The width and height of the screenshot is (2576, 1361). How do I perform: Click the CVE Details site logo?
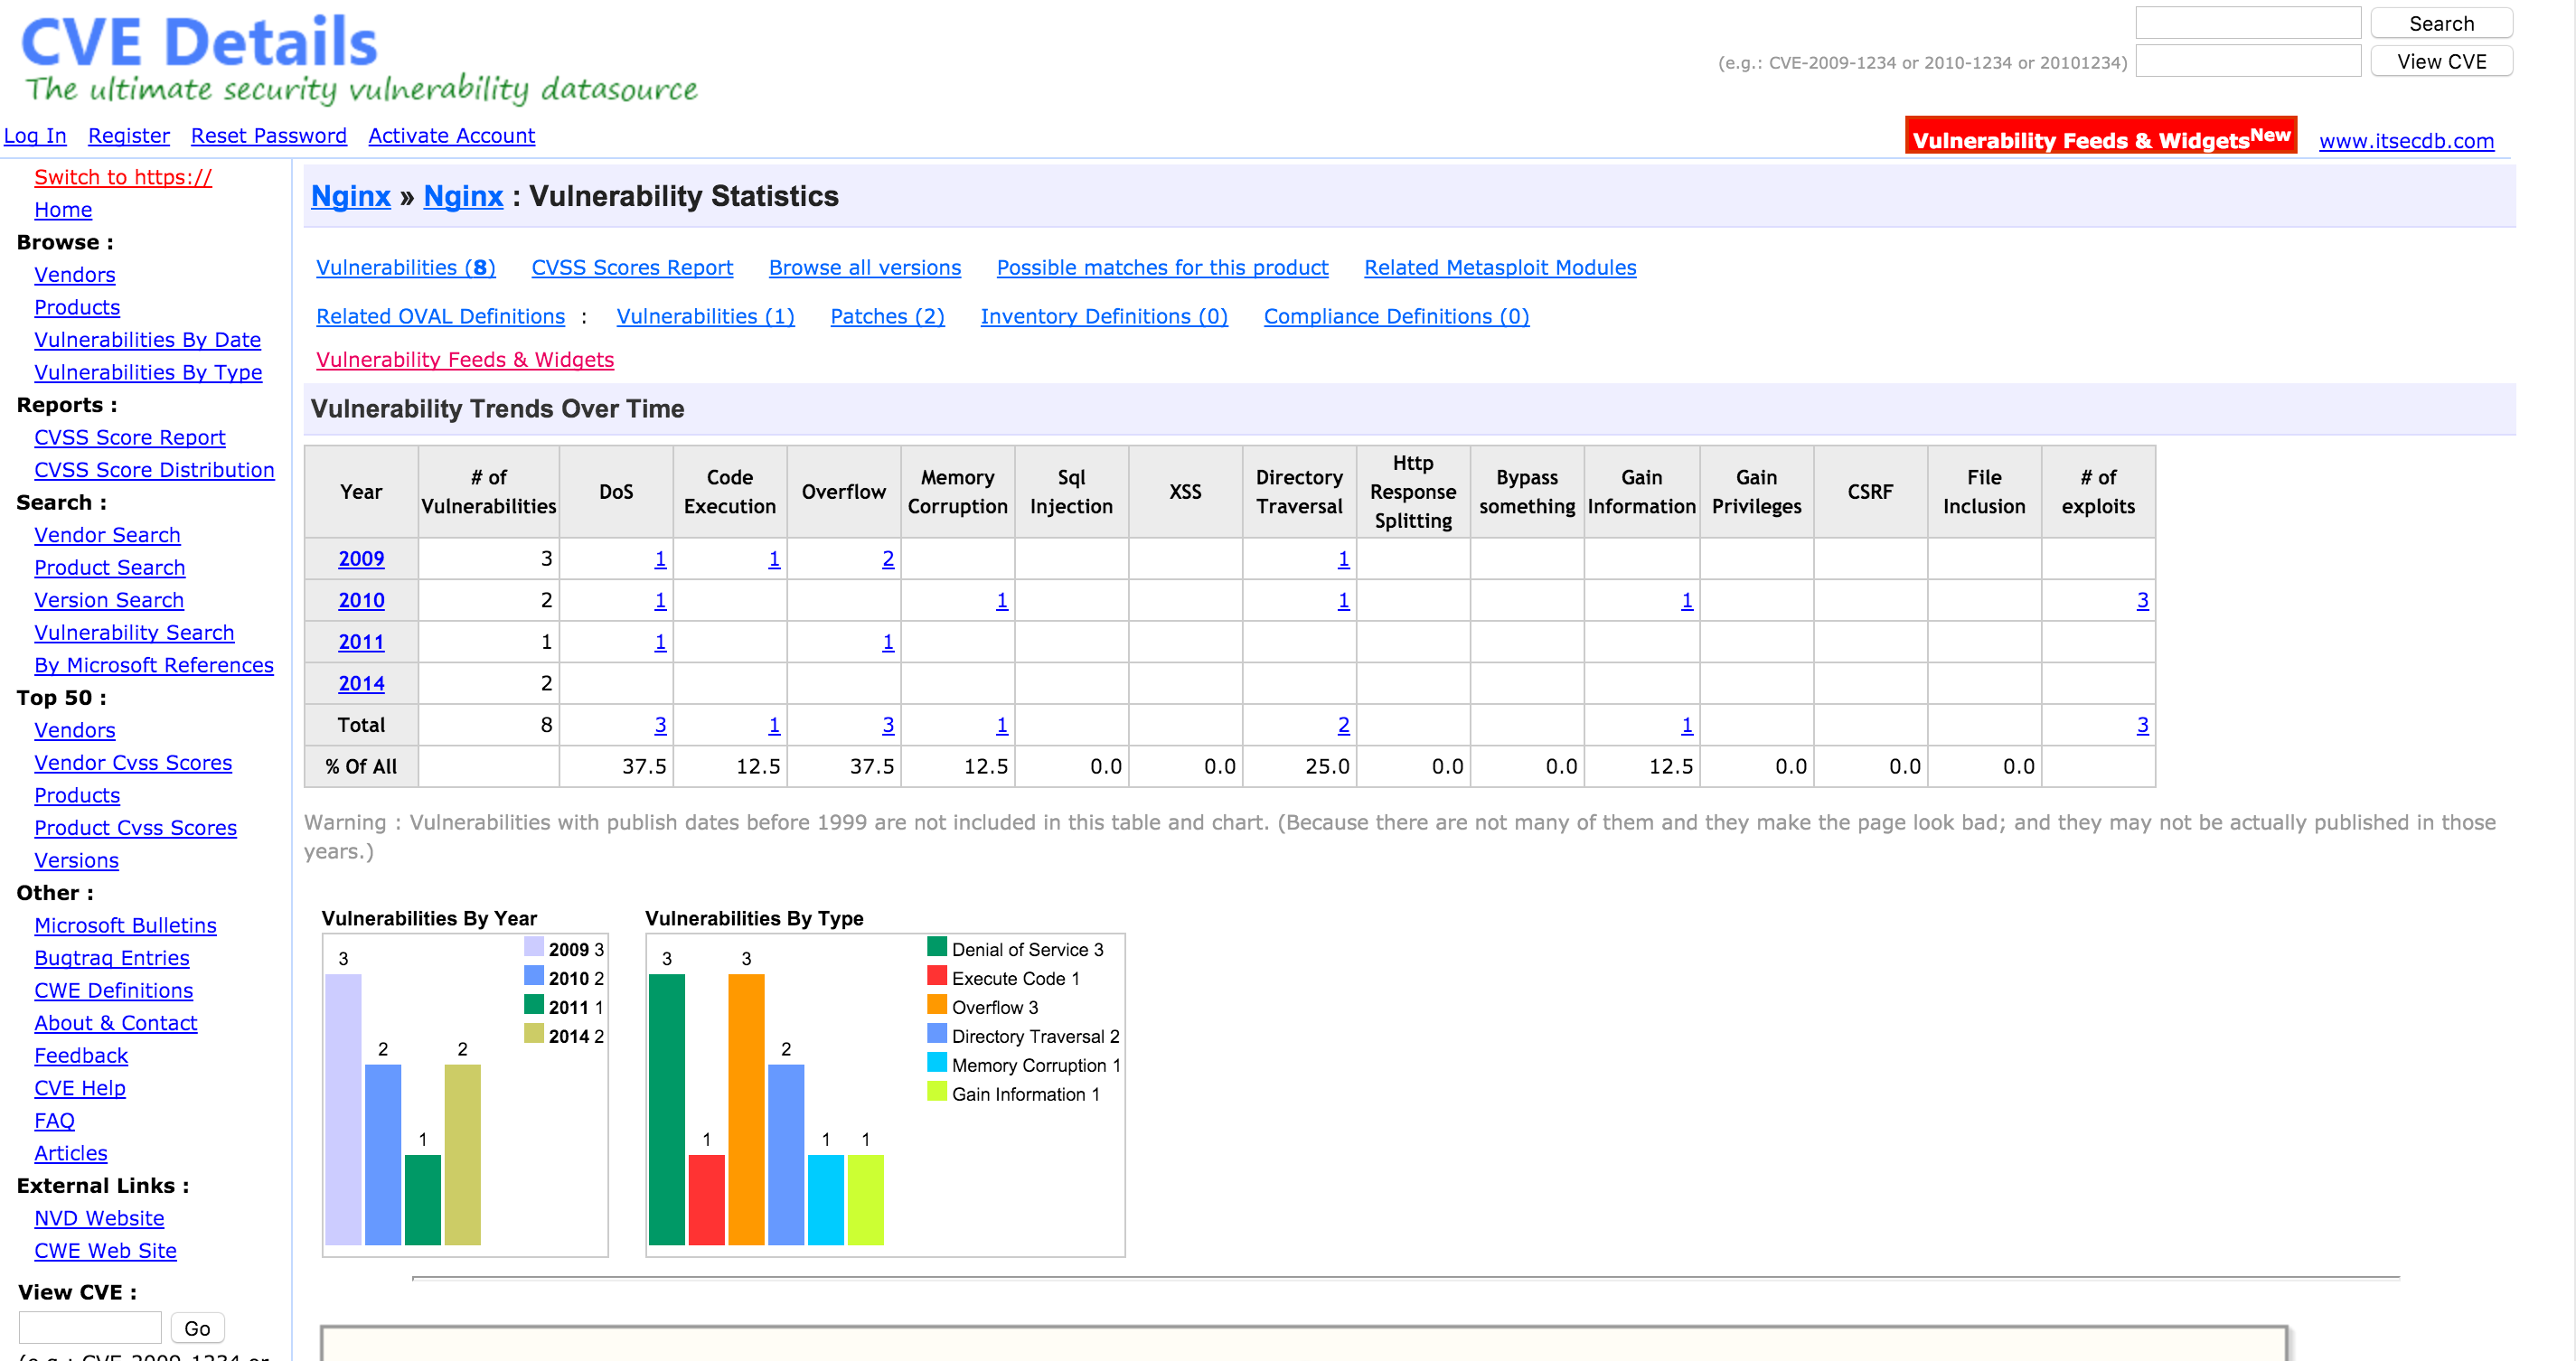(x=200, y=45)
